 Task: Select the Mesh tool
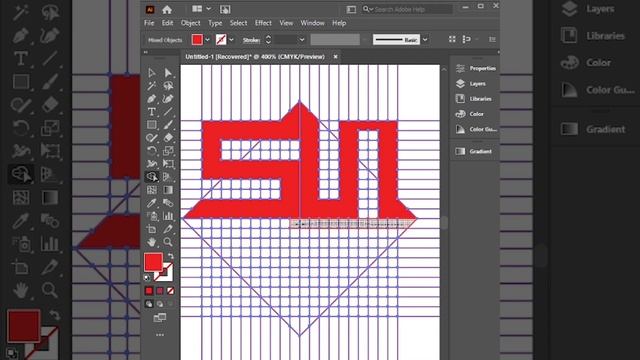(151, 190)
